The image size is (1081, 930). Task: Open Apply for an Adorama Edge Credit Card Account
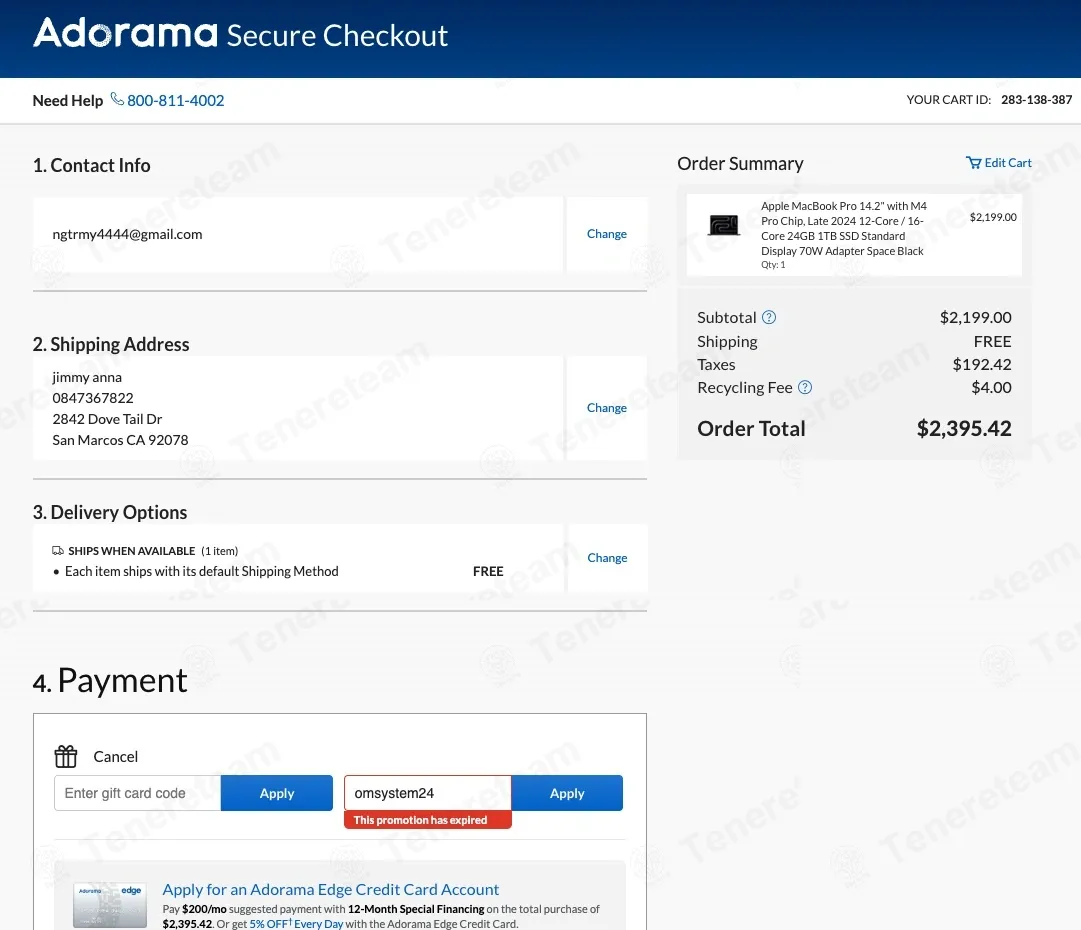pyautogui.click(x=331, y=889)
